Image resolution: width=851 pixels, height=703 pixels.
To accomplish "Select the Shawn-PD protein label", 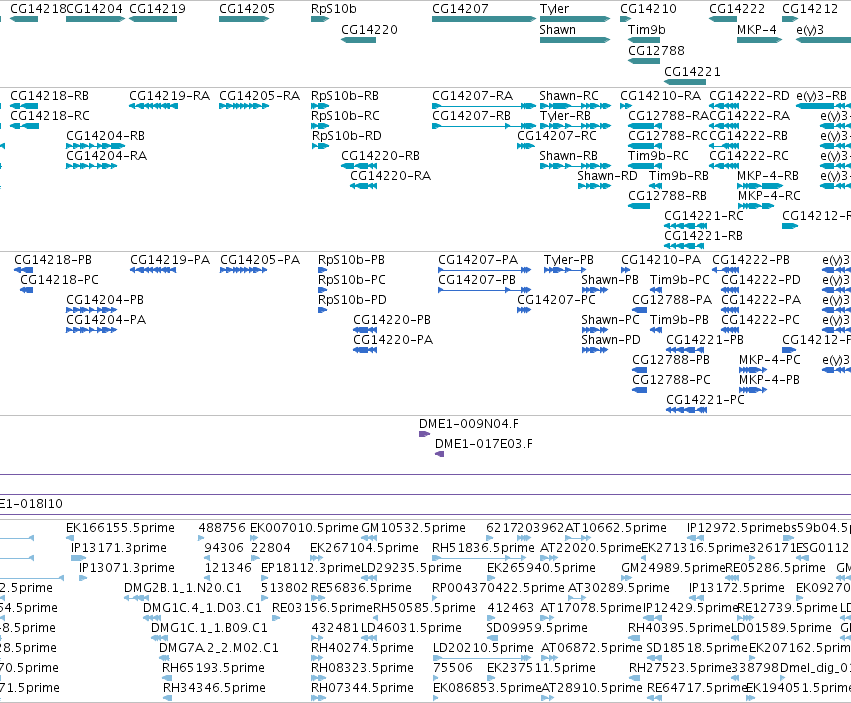I will (x=611, y=340).
